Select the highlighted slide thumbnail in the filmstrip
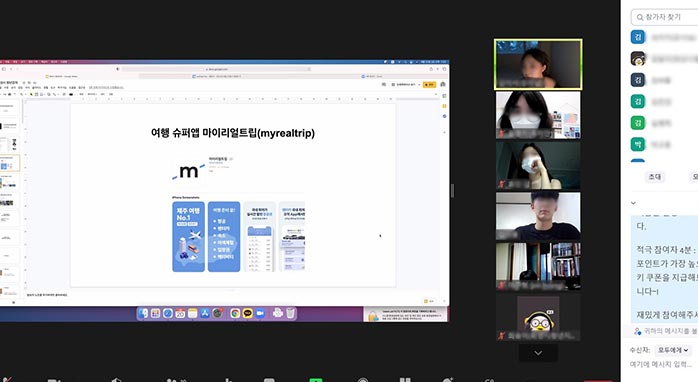 coord(9,163)
